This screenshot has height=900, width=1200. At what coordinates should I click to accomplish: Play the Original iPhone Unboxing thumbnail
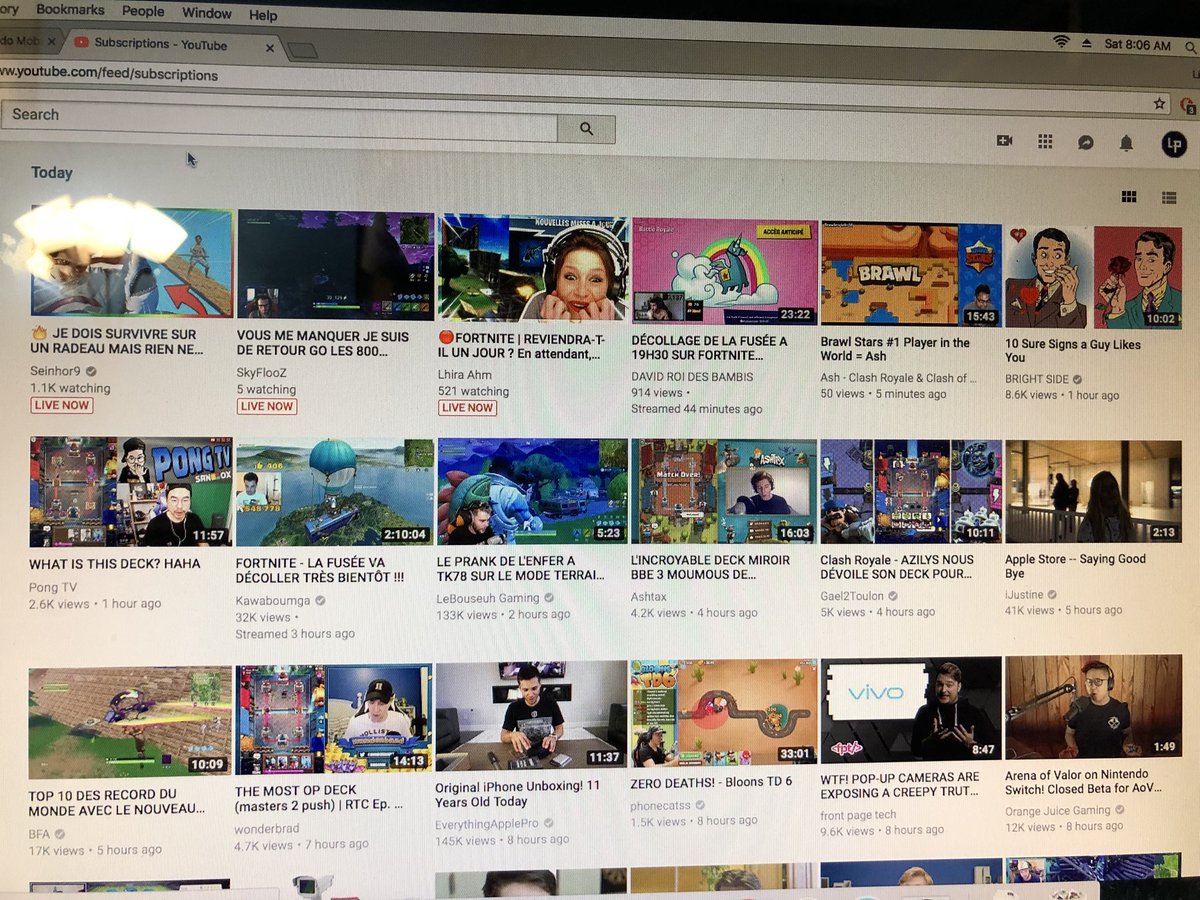pos(531,717)
